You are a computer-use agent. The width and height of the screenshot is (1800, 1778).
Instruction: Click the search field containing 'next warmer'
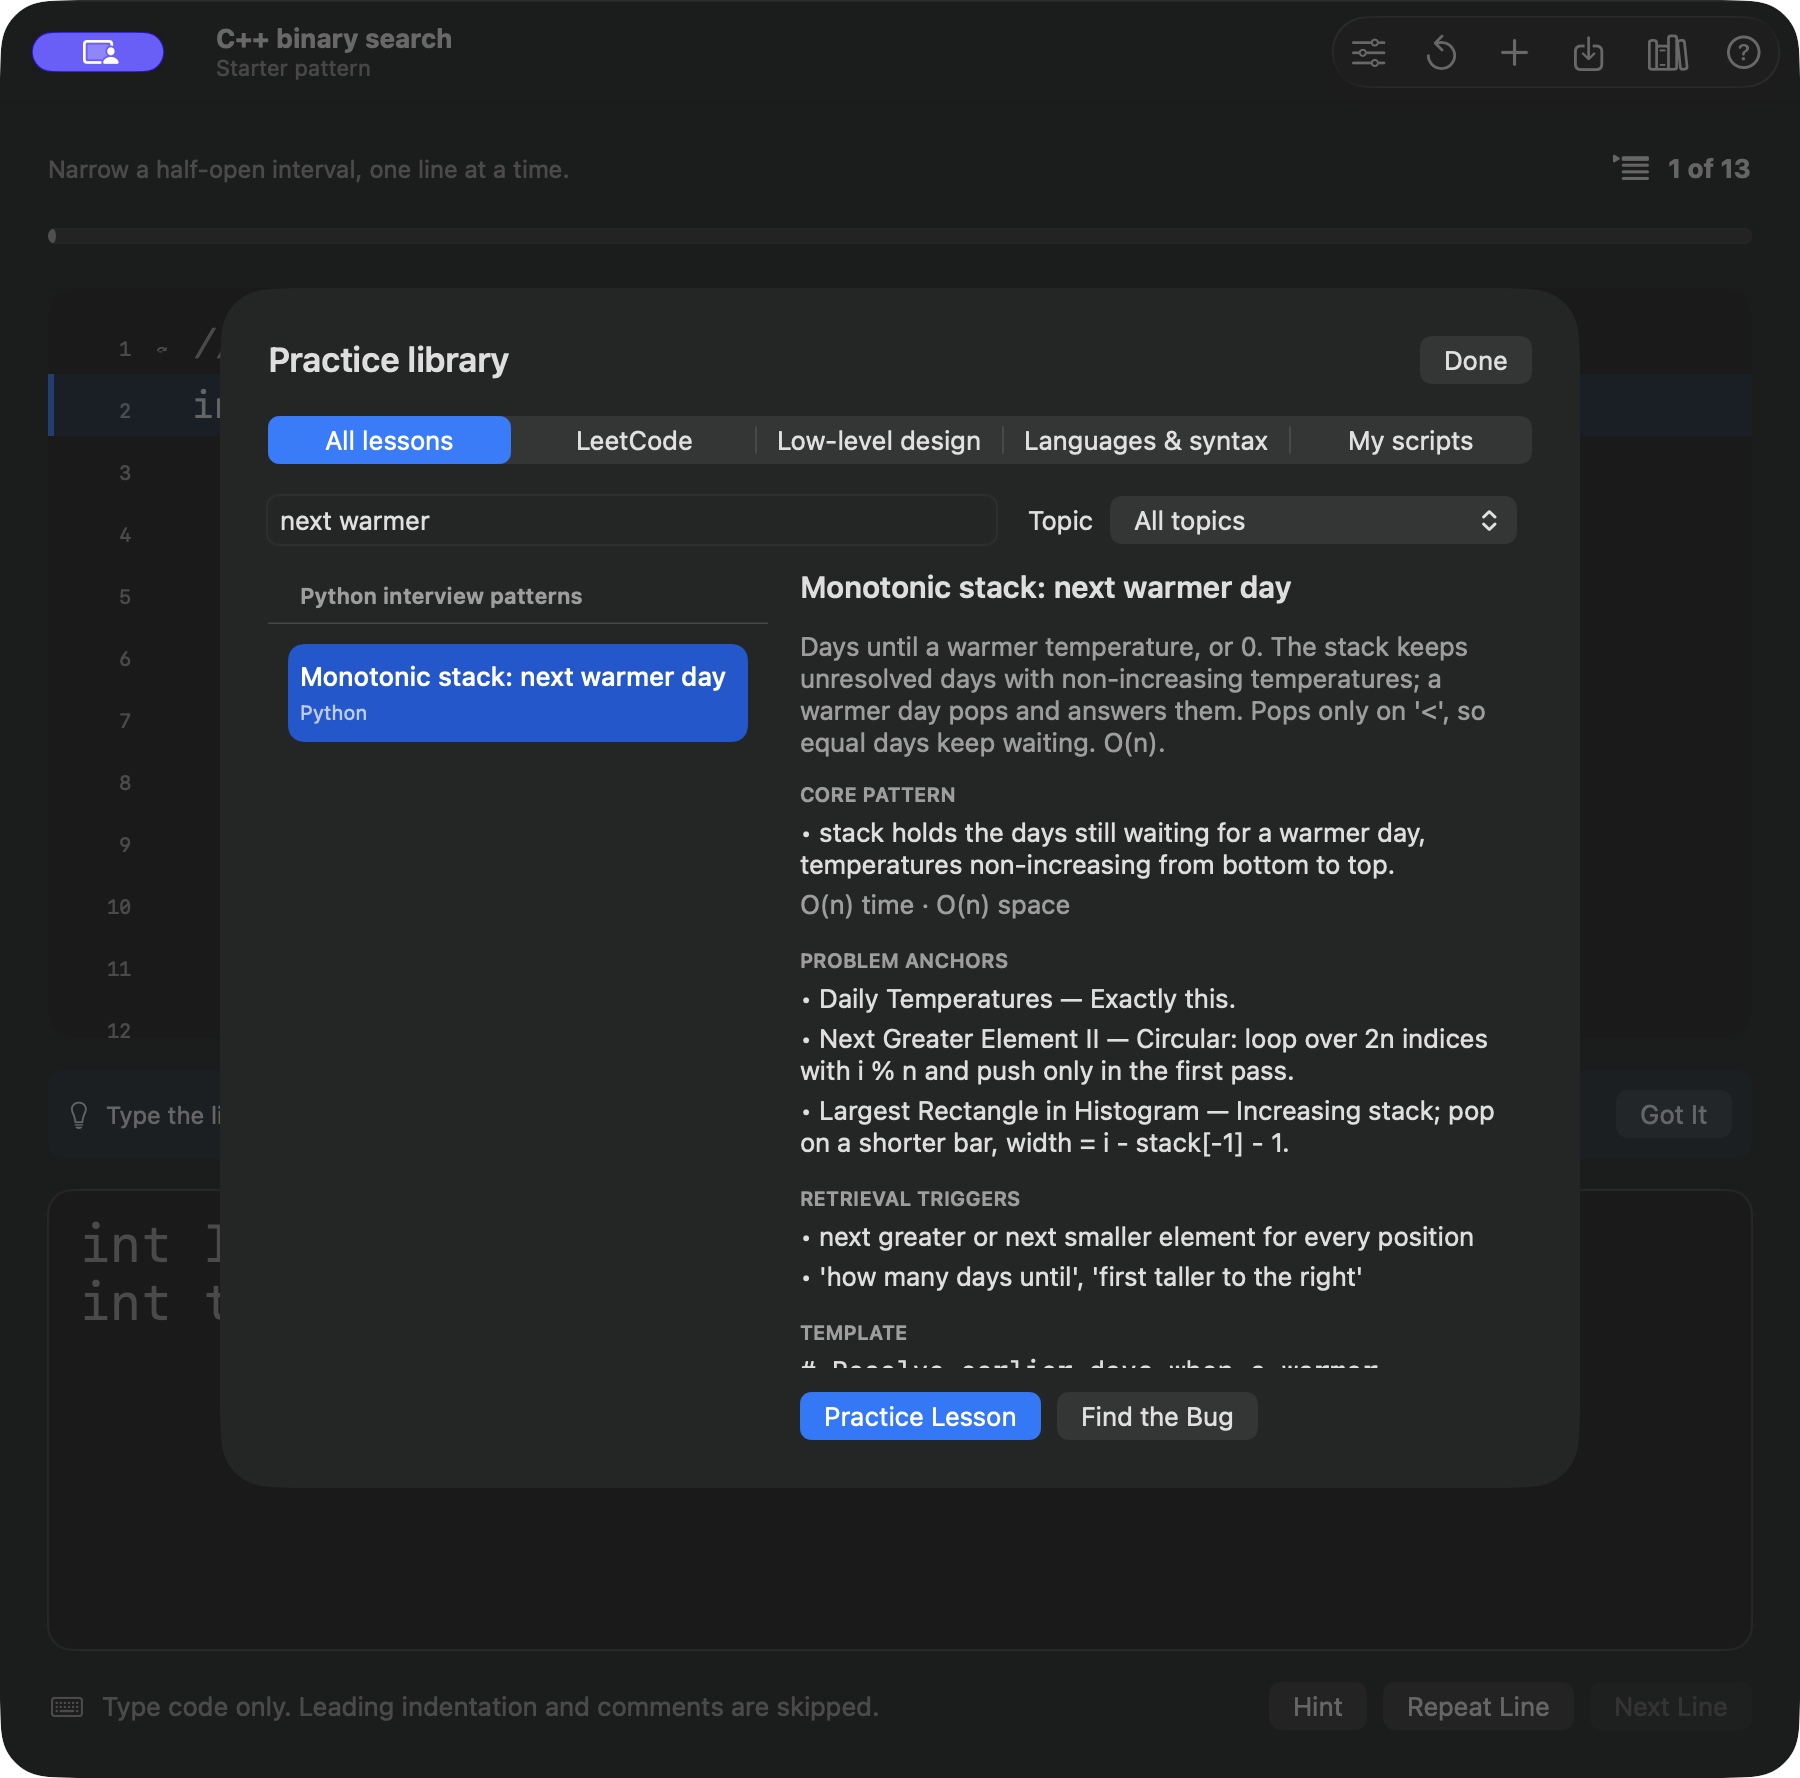(x=632, y=520)
